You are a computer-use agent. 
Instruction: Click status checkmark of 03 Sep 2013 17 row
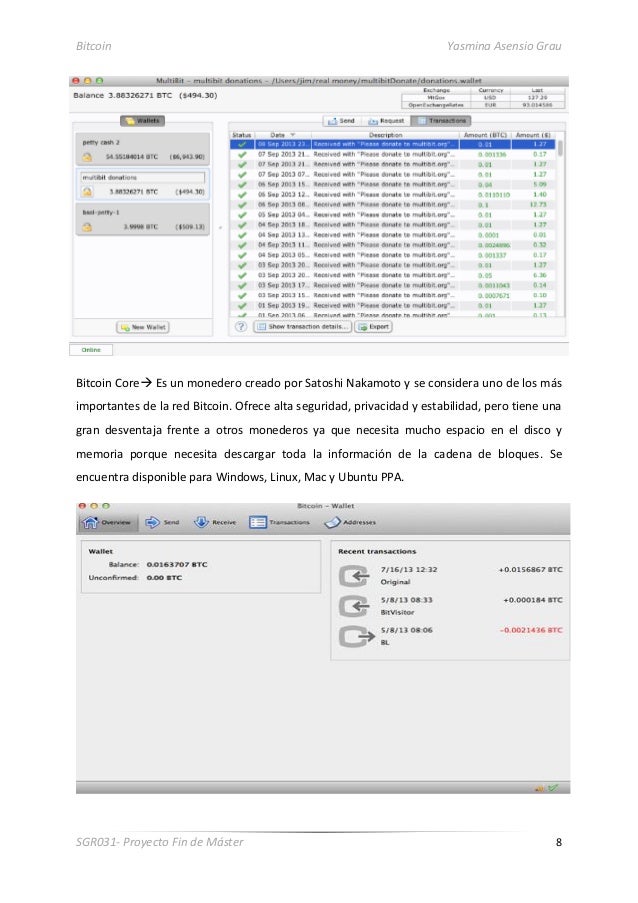[242, 285]
